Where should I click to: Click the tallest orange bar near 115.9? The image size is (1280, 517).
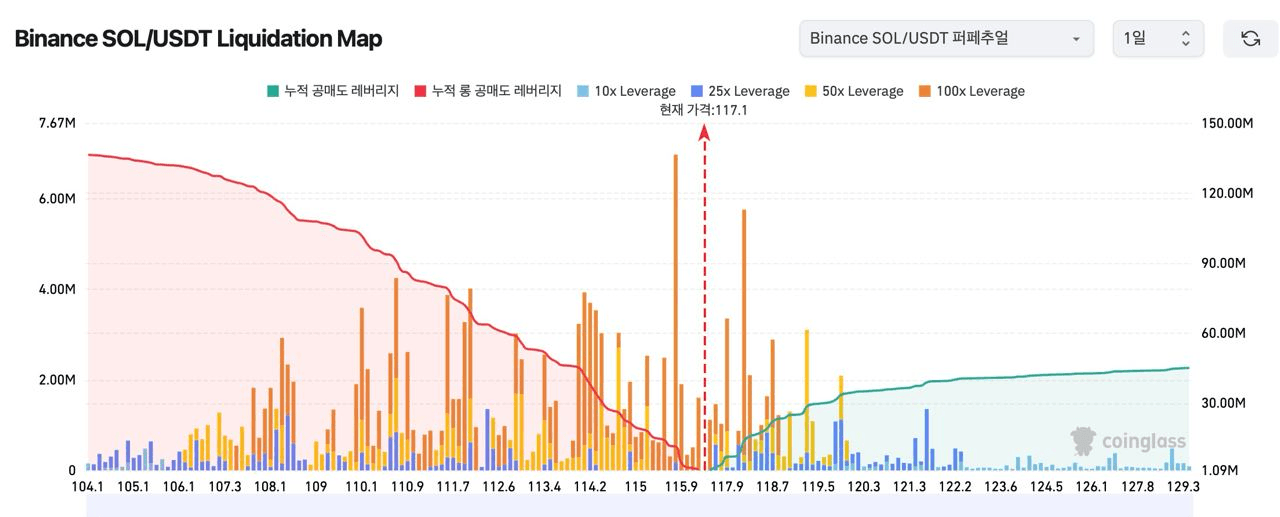pyautogui.click(x=676, y=300)
